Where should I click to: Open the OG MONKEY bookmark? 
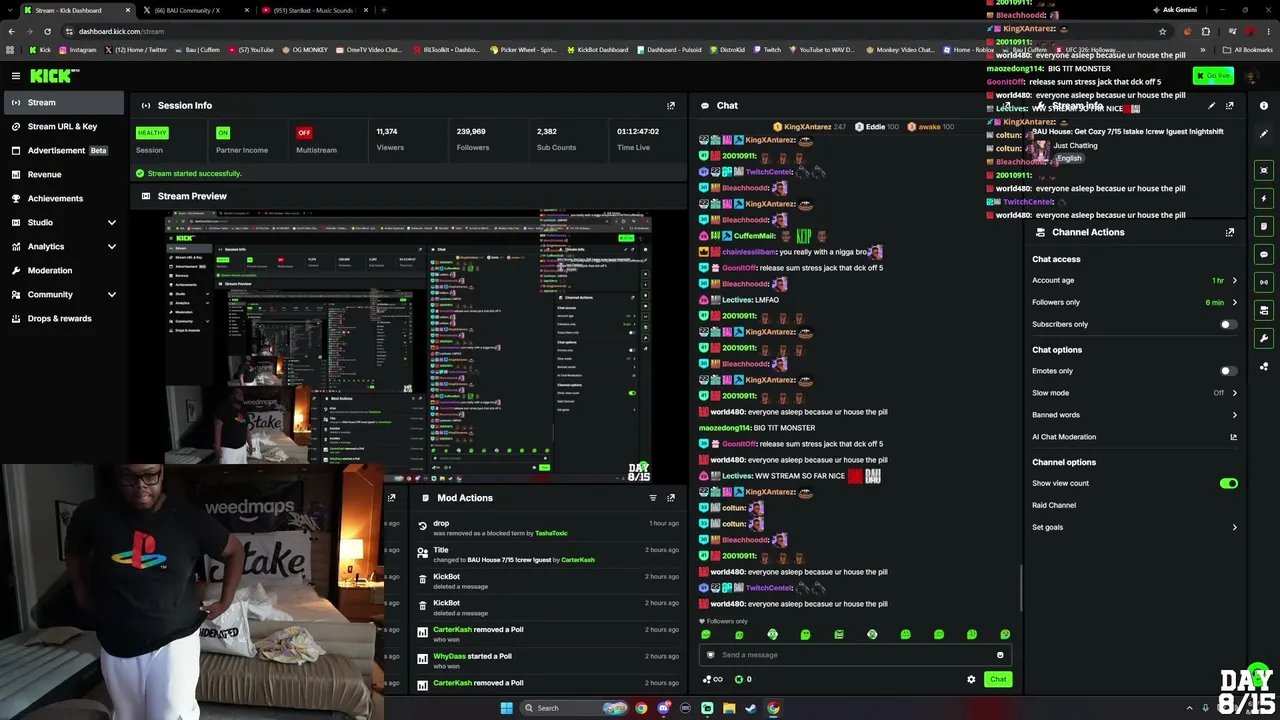(x=305, y=49)
